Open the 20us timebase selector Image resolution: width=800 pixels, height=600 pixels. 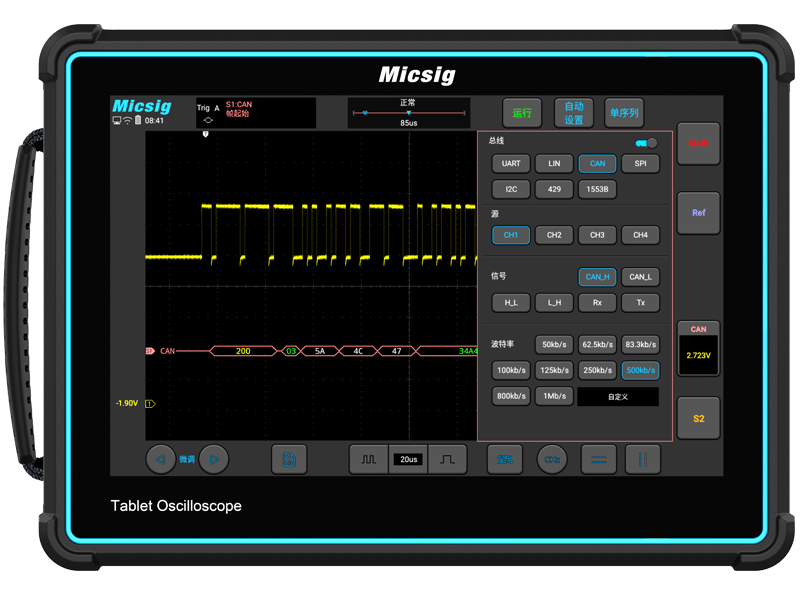(408, 459)
